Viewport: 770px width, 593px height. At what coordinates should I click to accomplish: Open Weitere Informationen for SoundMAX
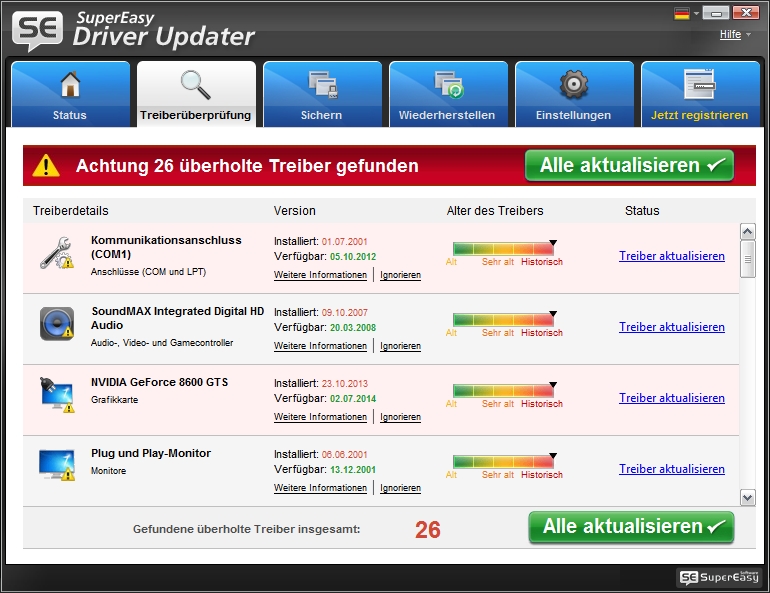[320, 346]
